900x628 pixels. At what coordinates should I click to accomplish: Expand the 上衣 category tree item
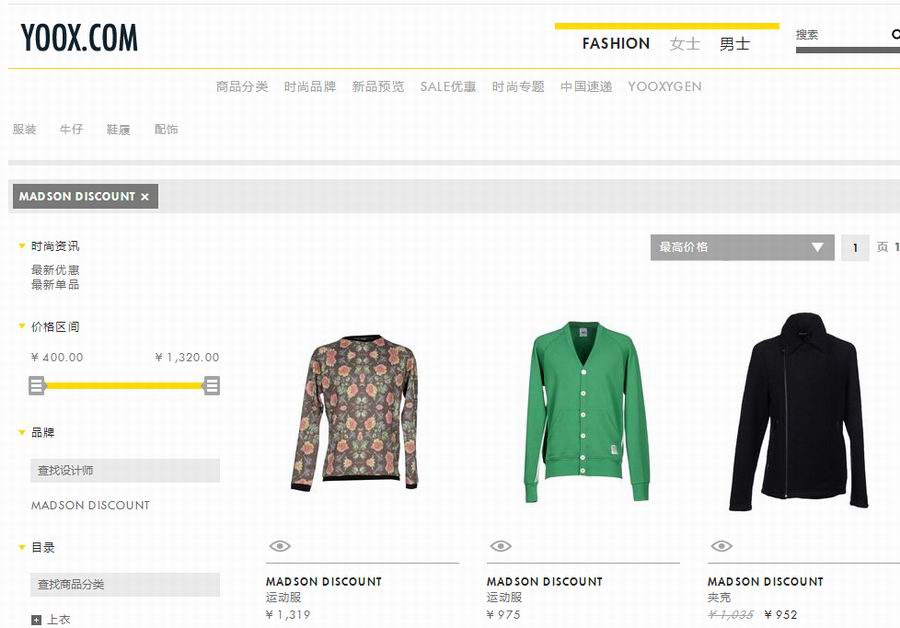click(36, 620)
